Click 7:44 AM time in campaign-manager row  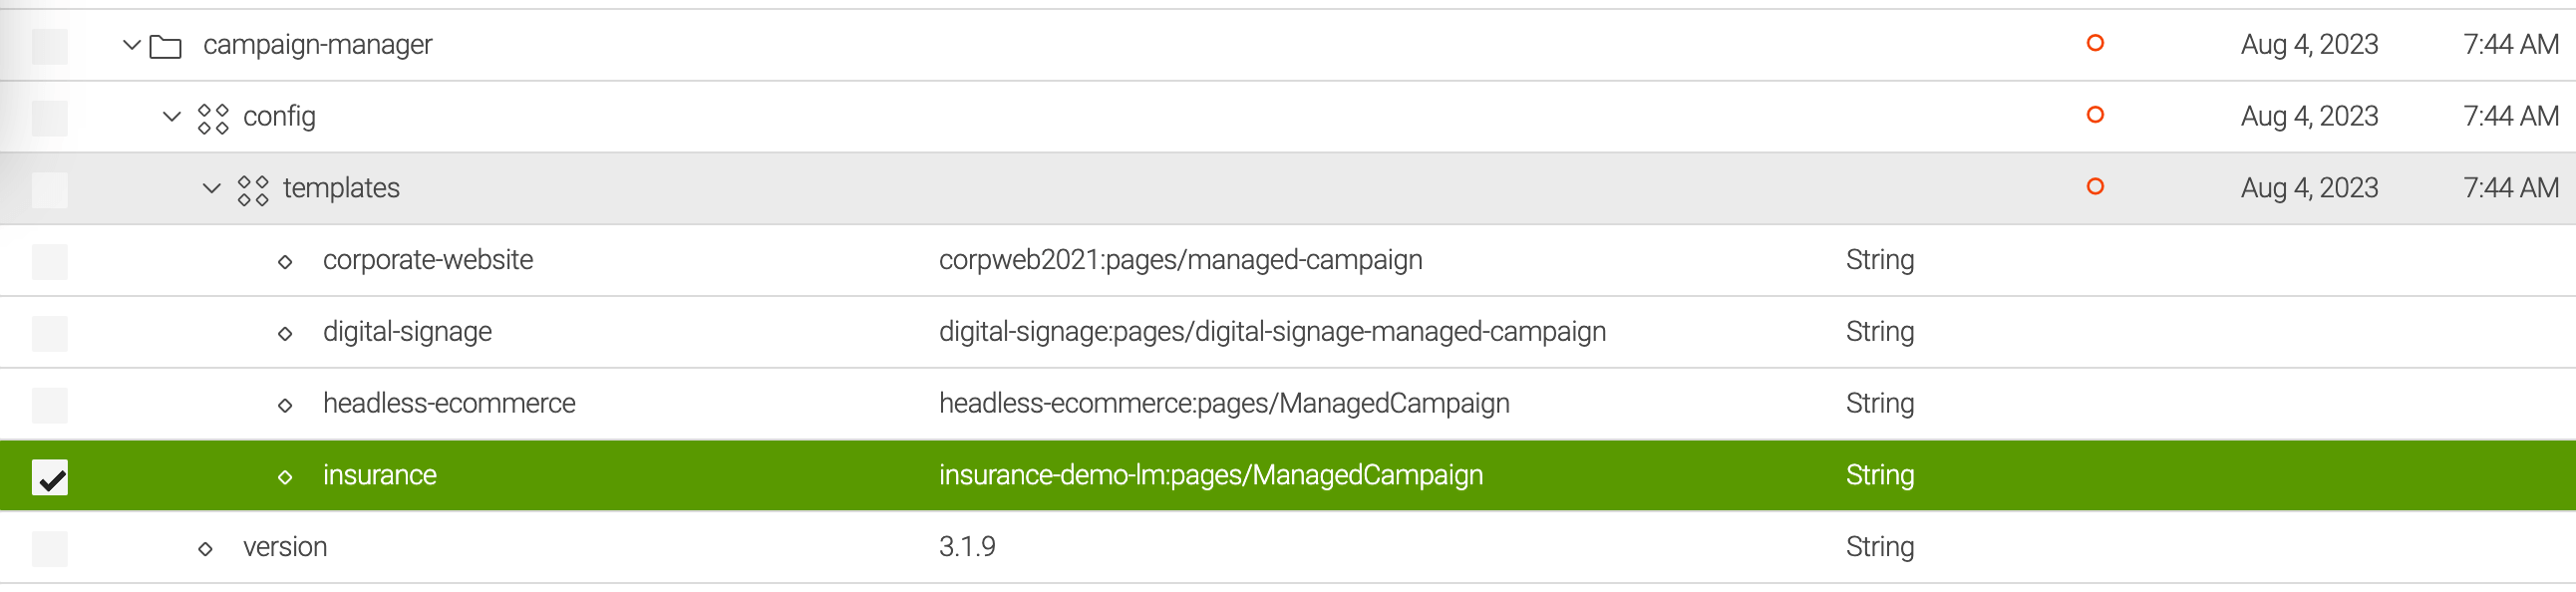(2511, 45)
